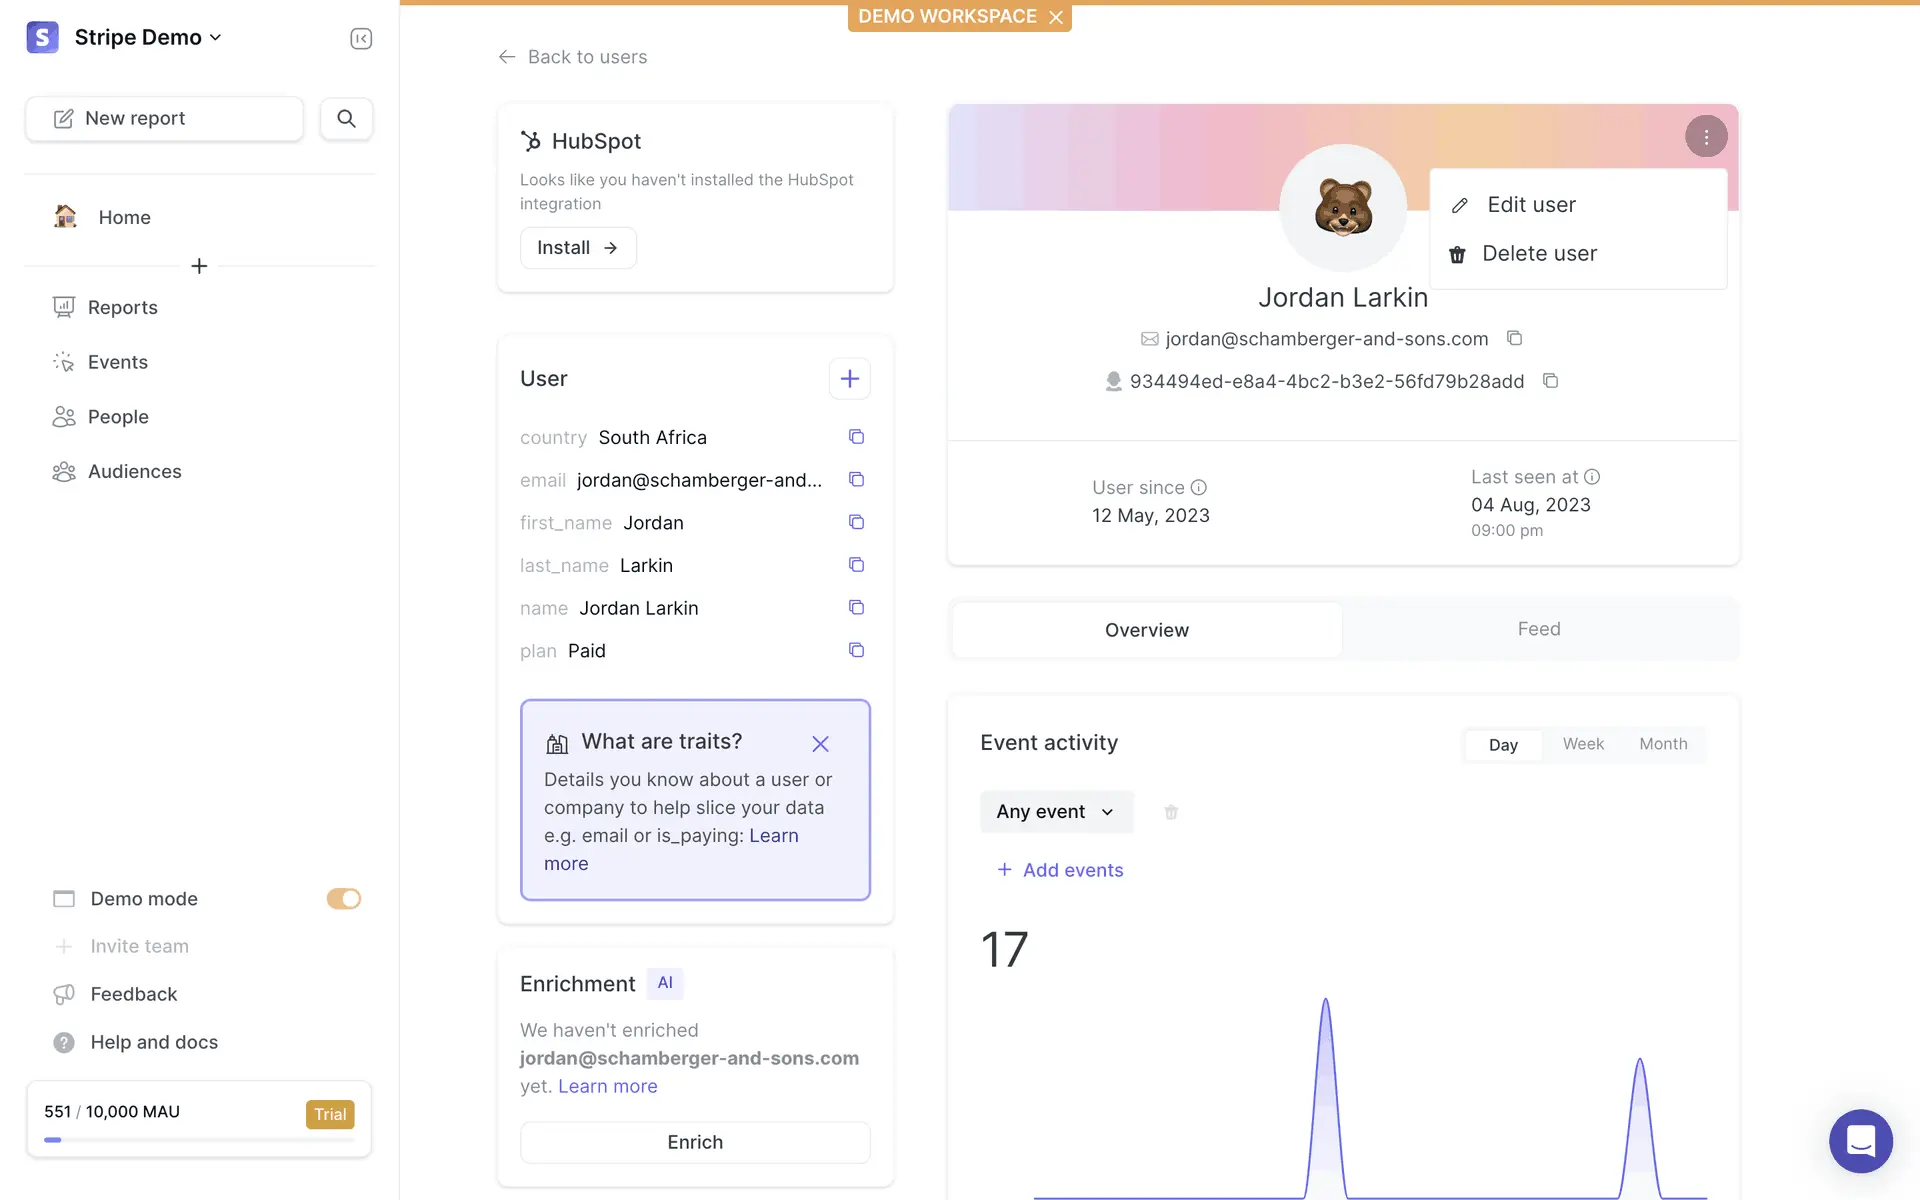1920x1200 pixels.
Task: Switch event activity to Week view
Action: (1582, 744)
